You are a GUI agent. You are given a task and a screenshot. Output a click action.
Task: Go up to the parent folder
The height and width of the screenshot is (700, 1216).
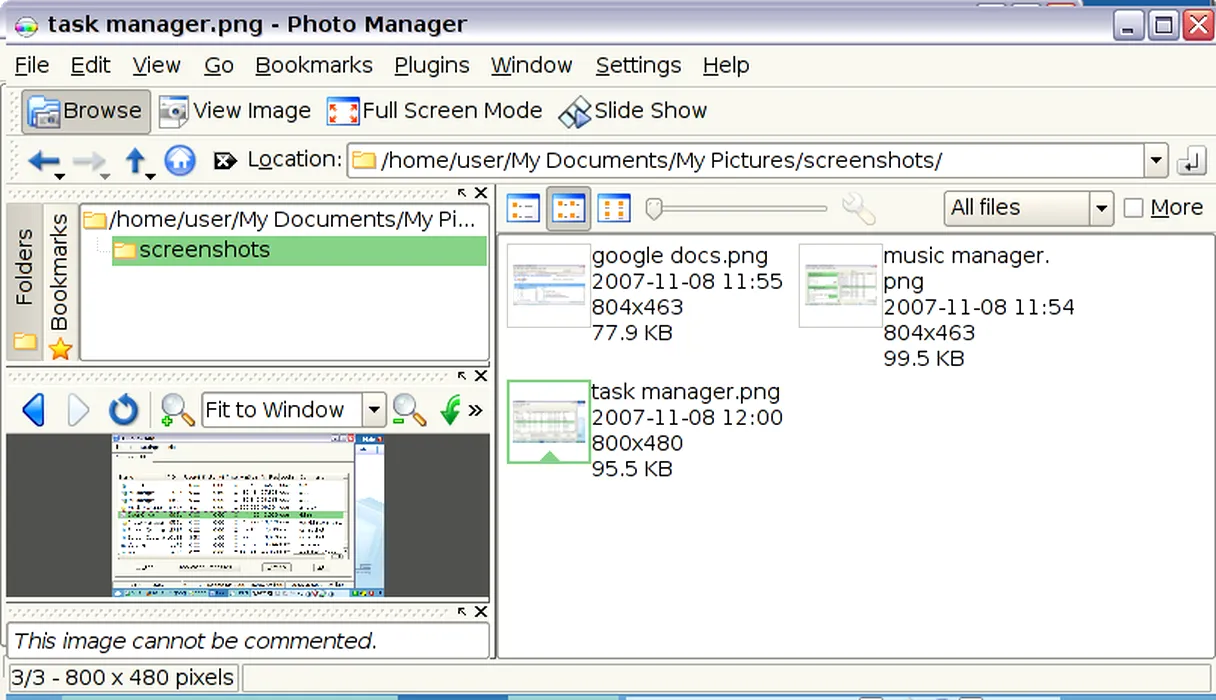point(135,160)
